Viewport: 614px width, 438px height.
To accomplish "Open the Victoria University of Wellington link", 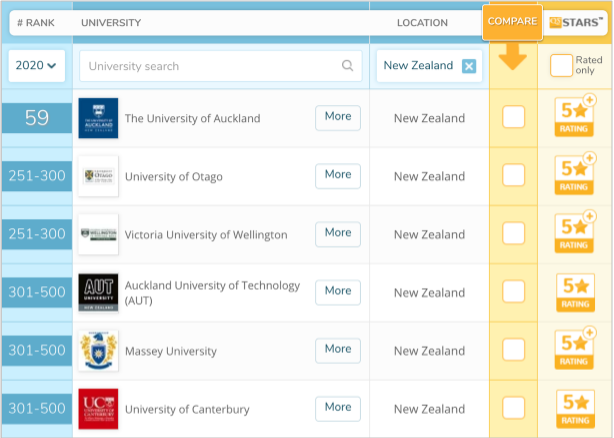I will coord(205,235).
